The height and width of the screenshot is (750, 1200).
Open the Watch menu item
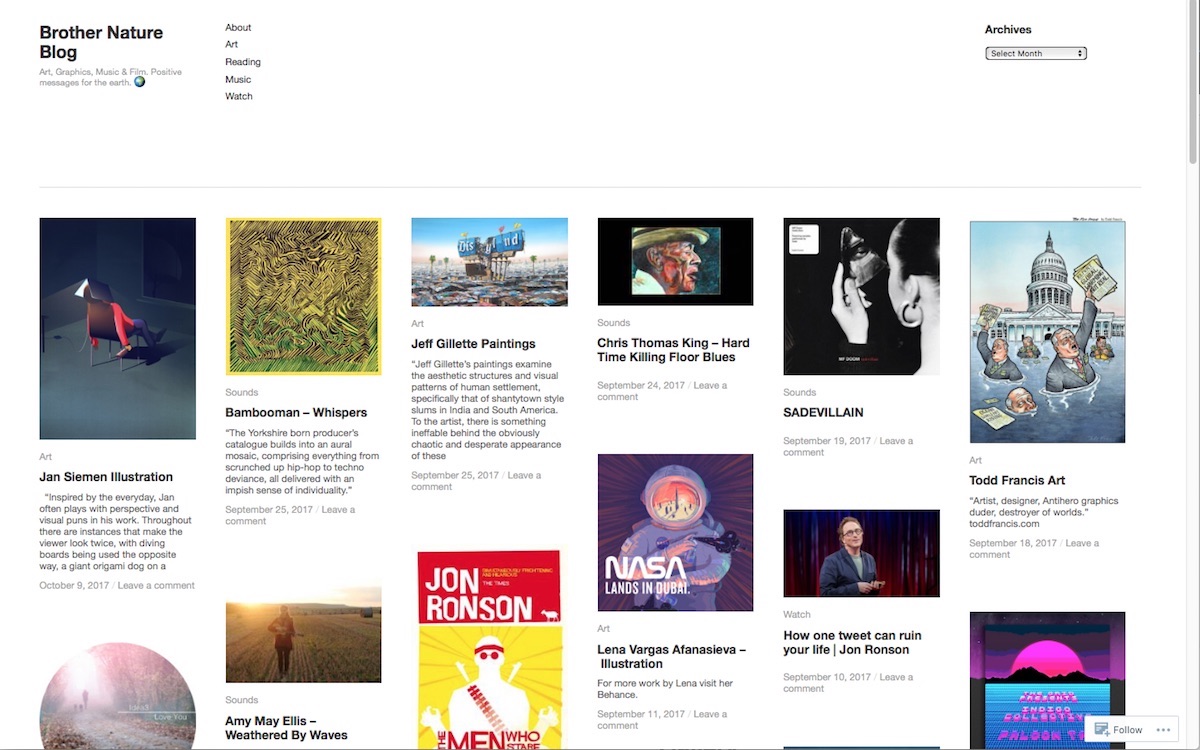coord(238,96)
